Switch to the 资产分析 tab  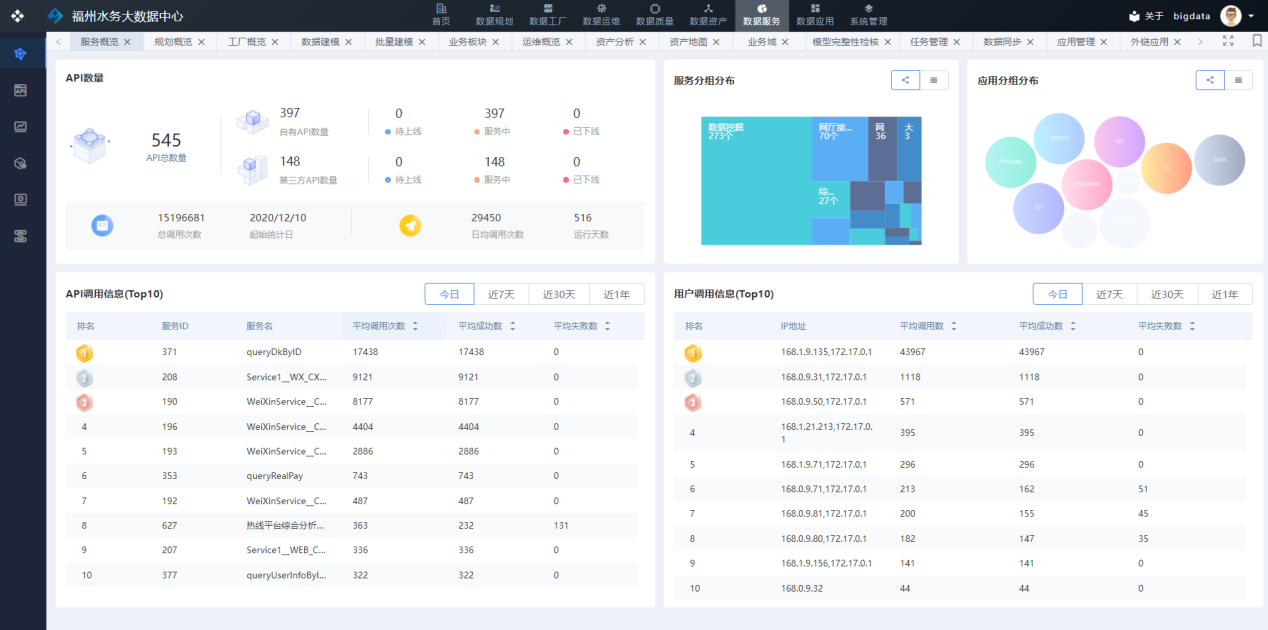(x=614, y=42)
